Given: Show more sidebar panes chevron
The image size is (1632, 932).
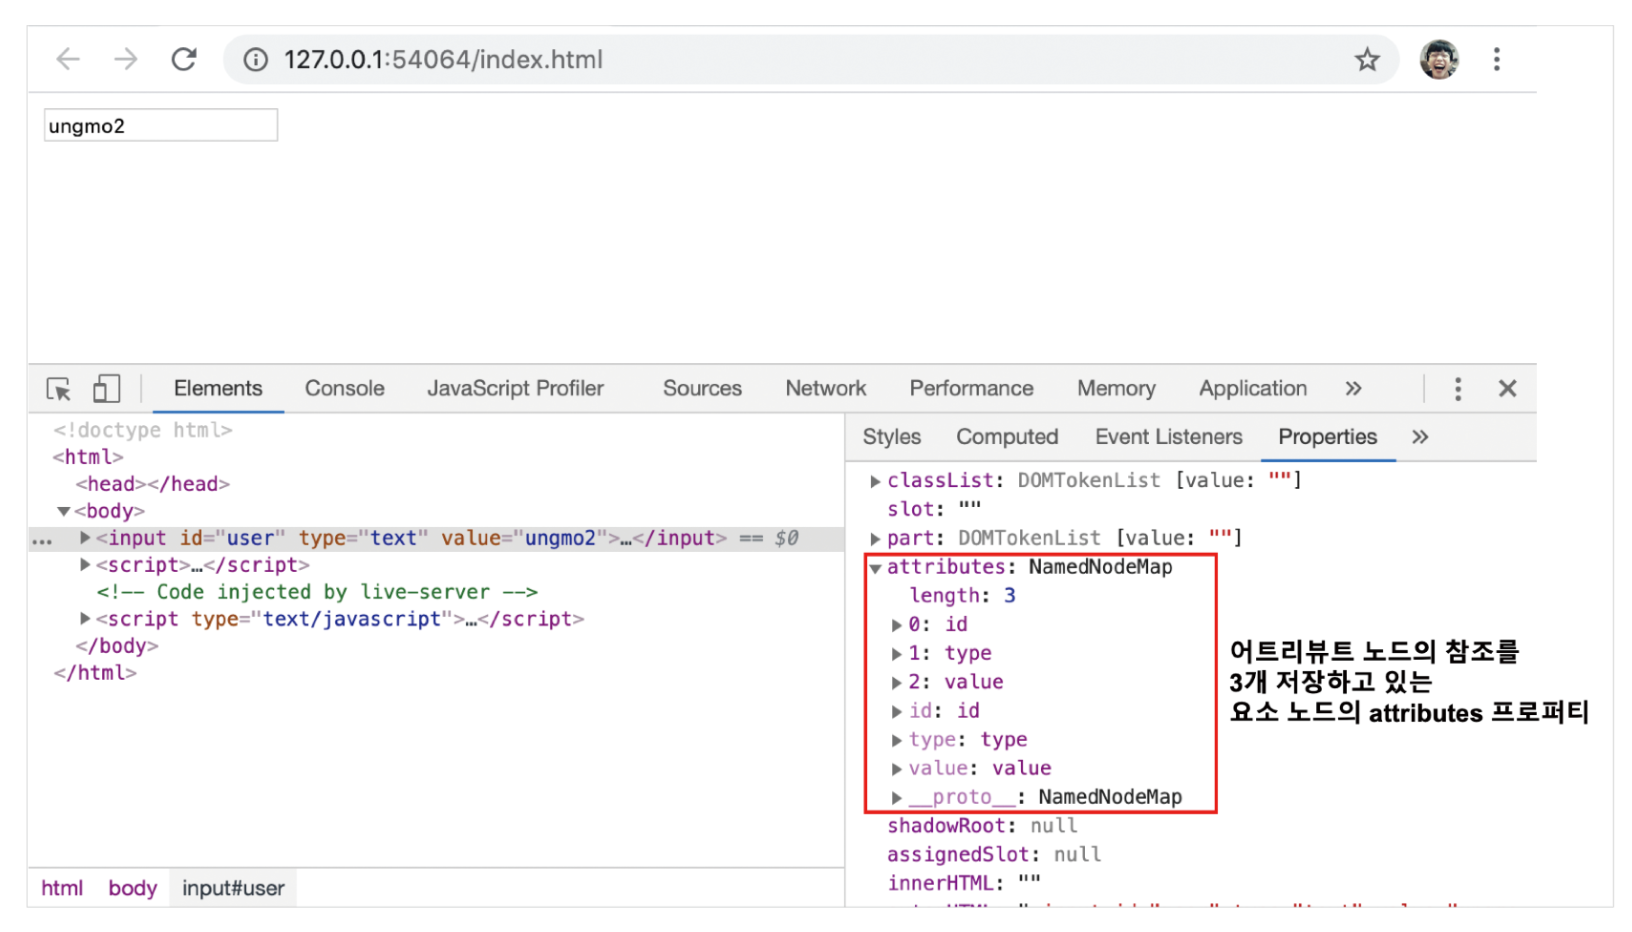Looking at the screenshot, I should 1420,437.
